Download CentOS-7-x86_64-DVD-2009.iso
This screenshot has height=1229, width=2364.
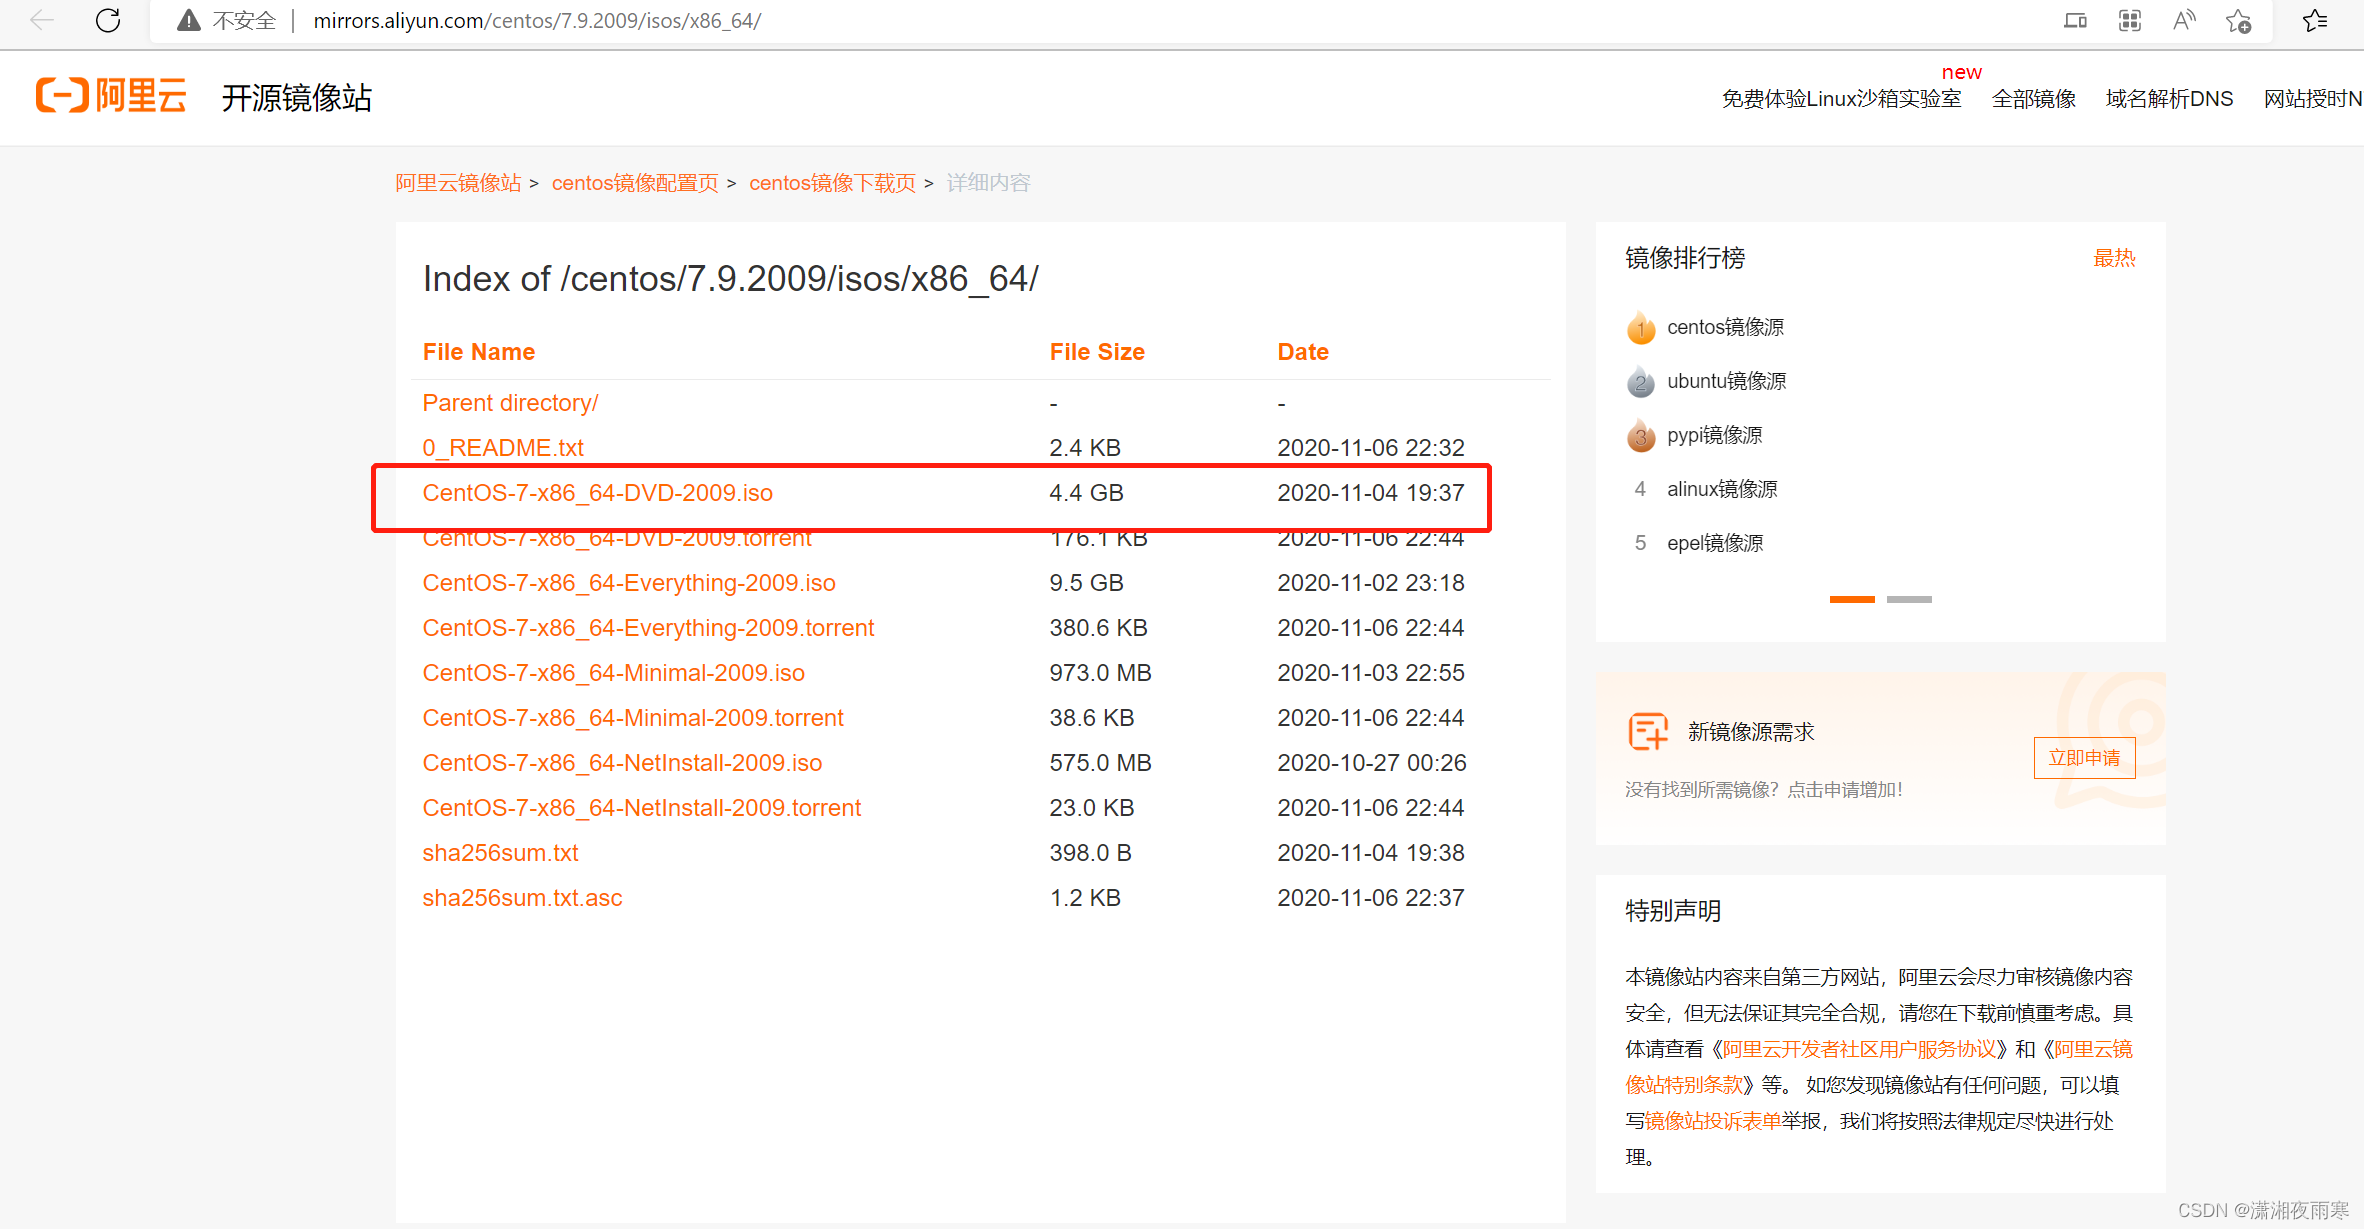pos(597,493)
